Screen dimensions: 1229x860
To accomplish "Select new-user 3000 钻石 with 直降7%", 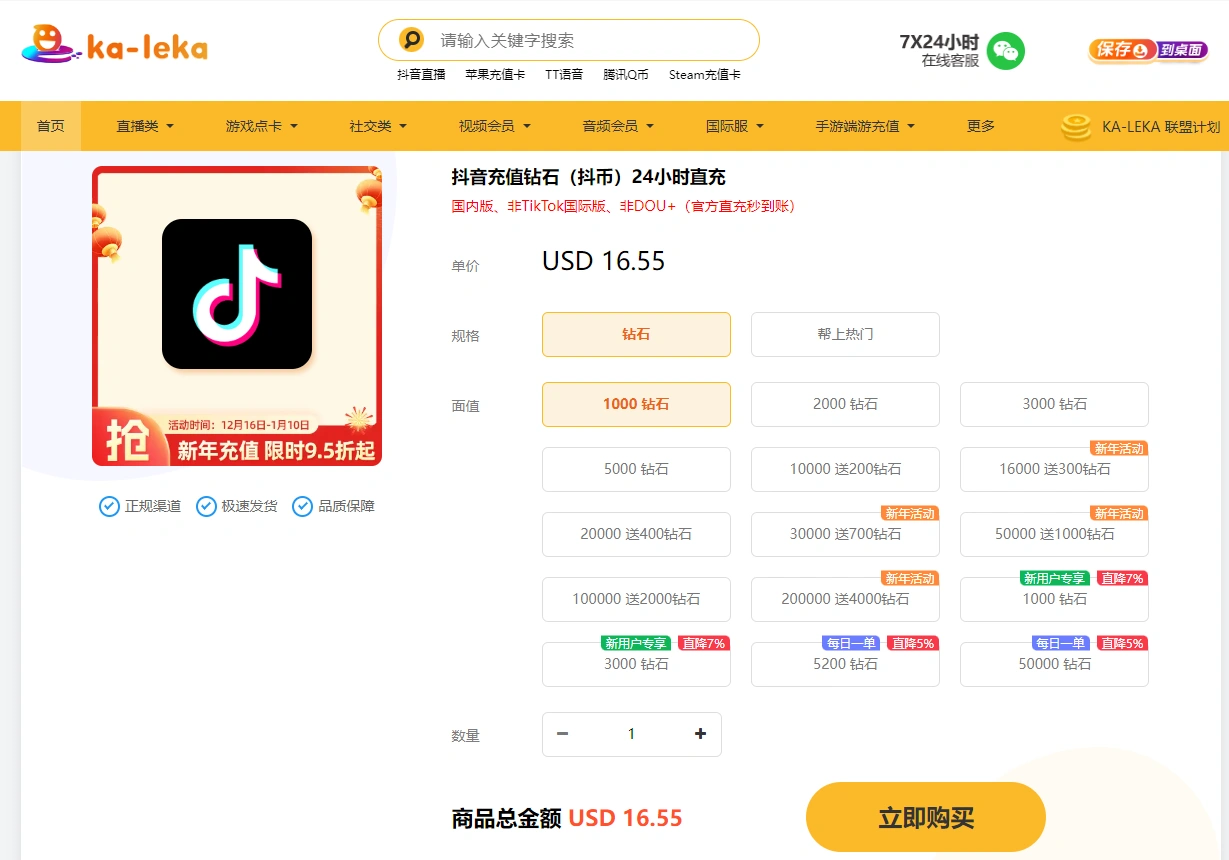I will pos(636,664).
